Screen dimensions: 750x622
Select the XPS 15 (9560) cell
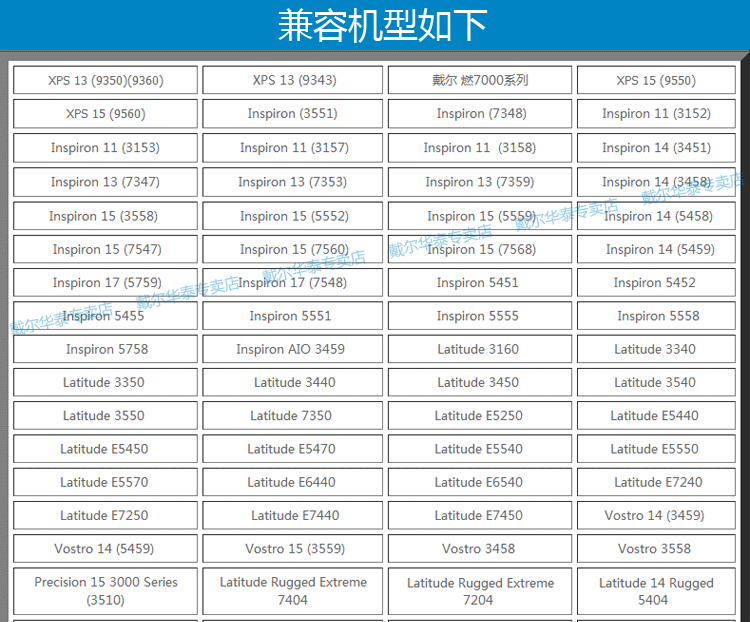(x=105, y=113)
